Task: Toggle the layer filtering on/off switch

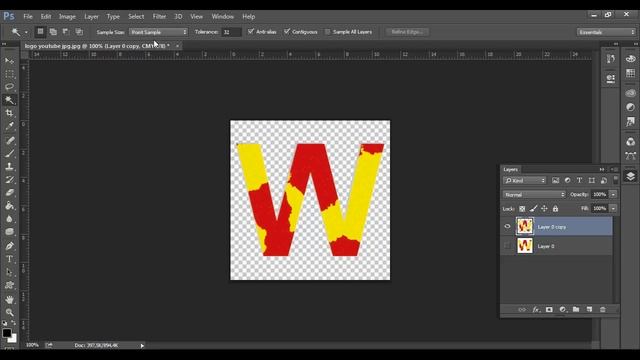Action: click(x=616, y=180)
